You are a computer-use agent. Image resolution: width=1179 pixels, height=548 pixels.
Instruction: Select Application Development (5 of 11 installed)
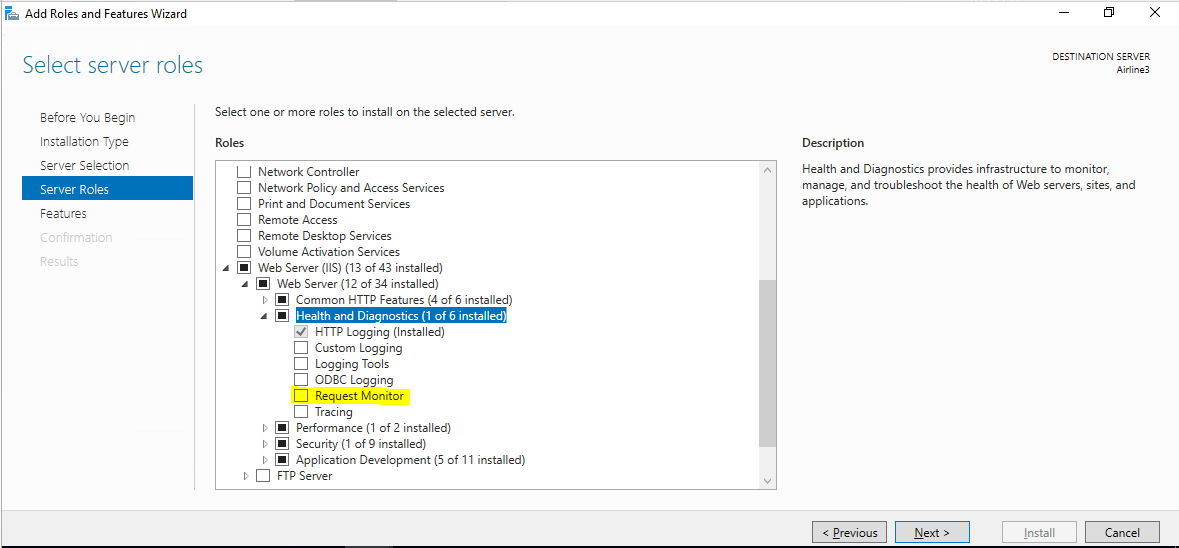(x=411, y=459)
